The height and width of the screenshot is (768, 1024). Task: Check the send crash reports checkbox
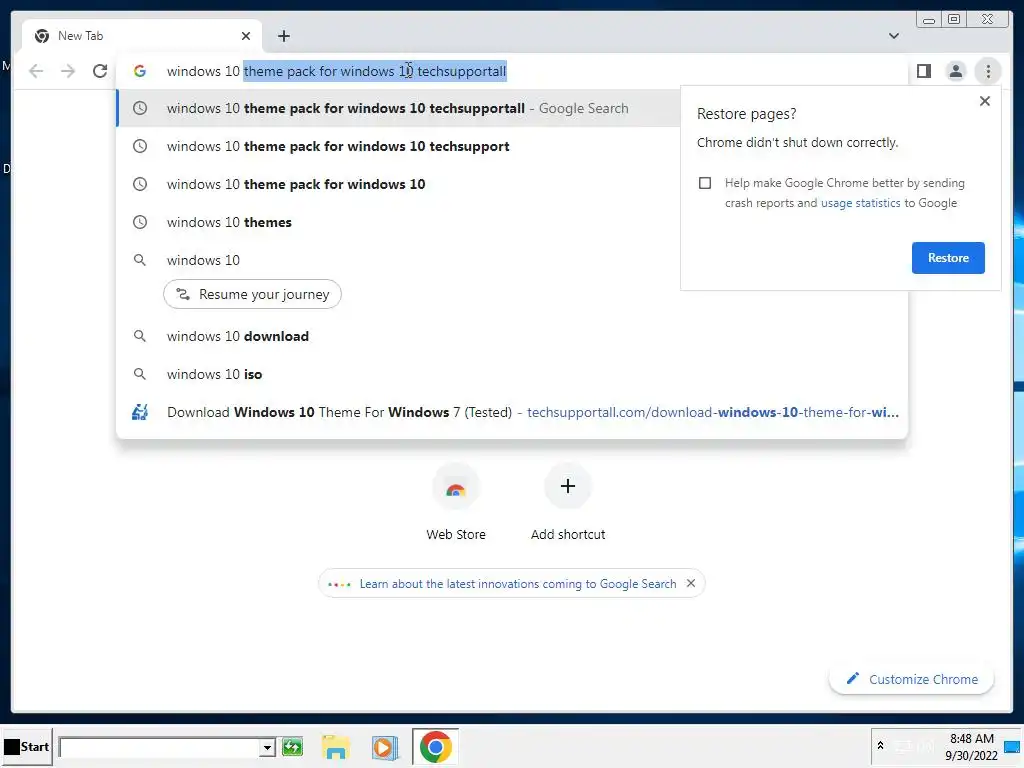pos(705,183)
